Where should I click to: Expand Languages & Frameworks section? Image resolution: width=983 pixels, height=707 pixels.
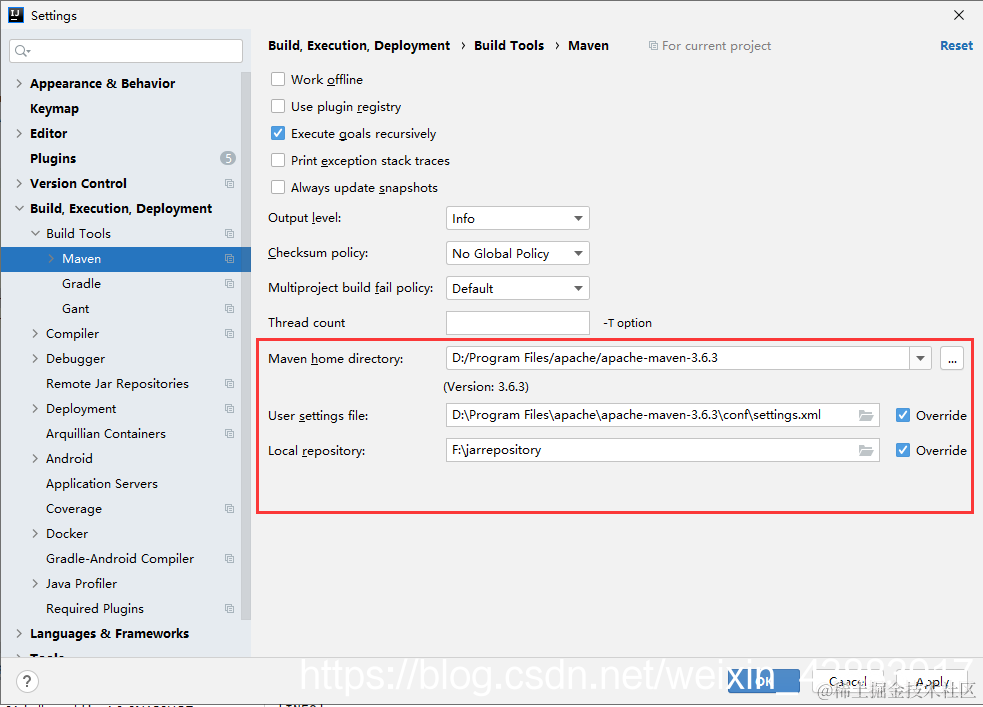coord(19,634)
